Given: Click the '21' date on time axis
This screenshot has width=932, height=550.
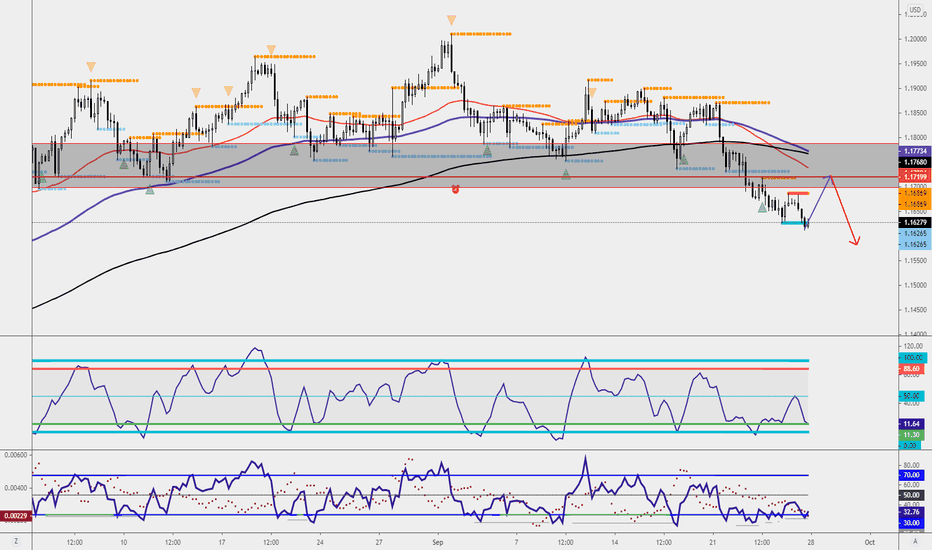Looking at the screenshot, I should 713,542.
